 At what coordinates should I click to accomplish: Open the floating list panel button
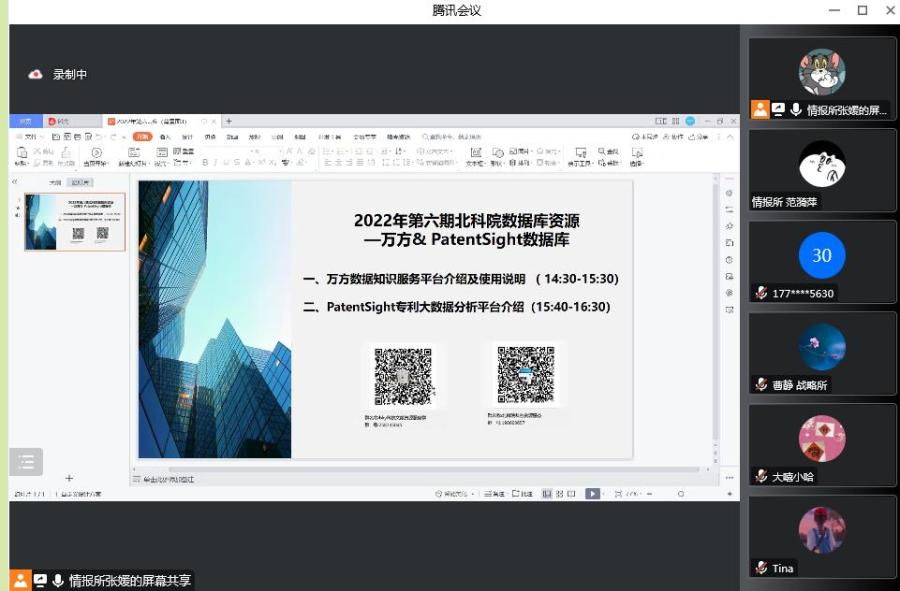26,461
